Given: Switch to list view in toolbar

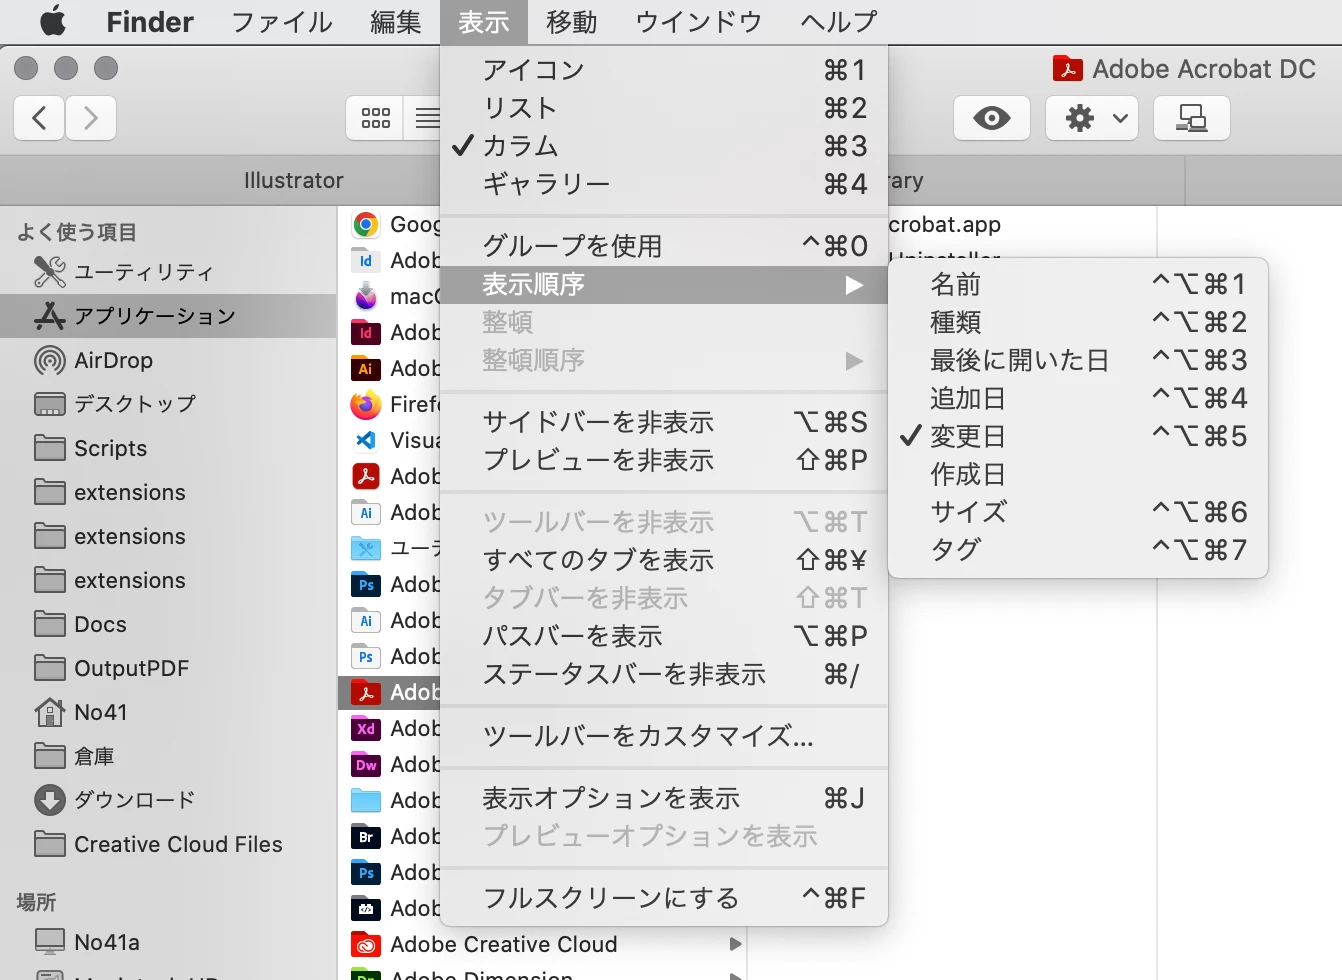Looking at the screenshot, I should click(x=426, y=118).
